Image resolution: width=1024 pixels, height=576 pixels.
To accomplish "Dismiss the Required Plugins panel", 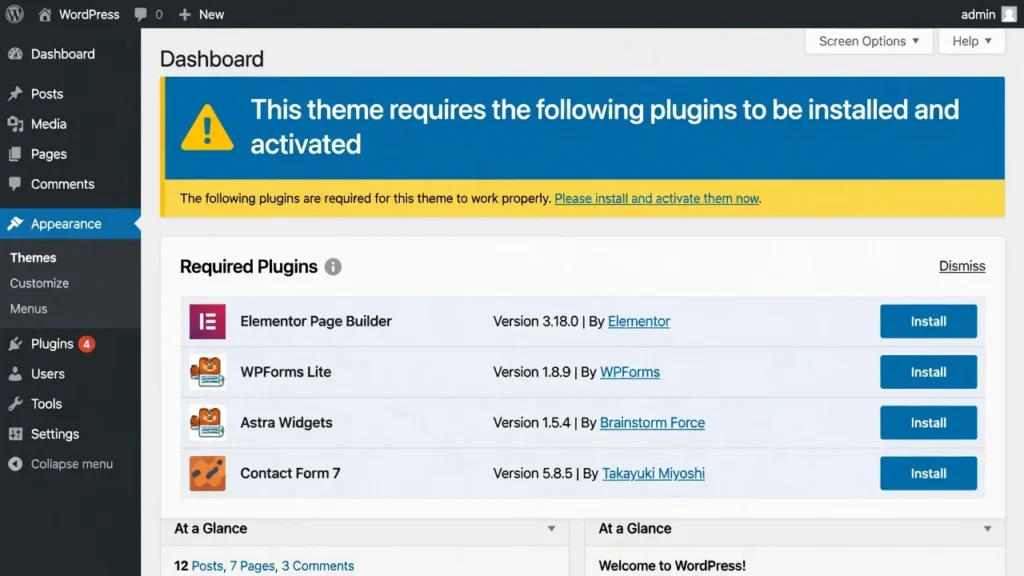I will click(962, 266).
